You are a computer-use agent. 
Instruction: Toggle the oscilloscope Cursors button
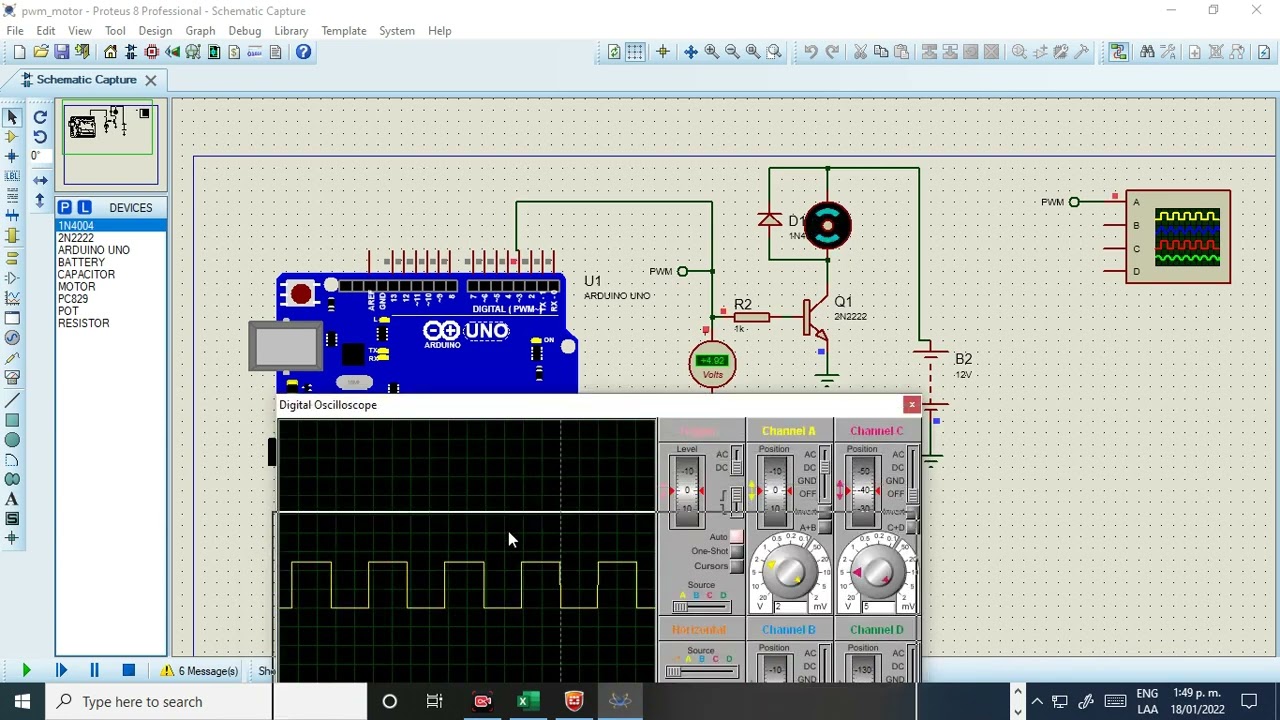[x=737, y=566]
